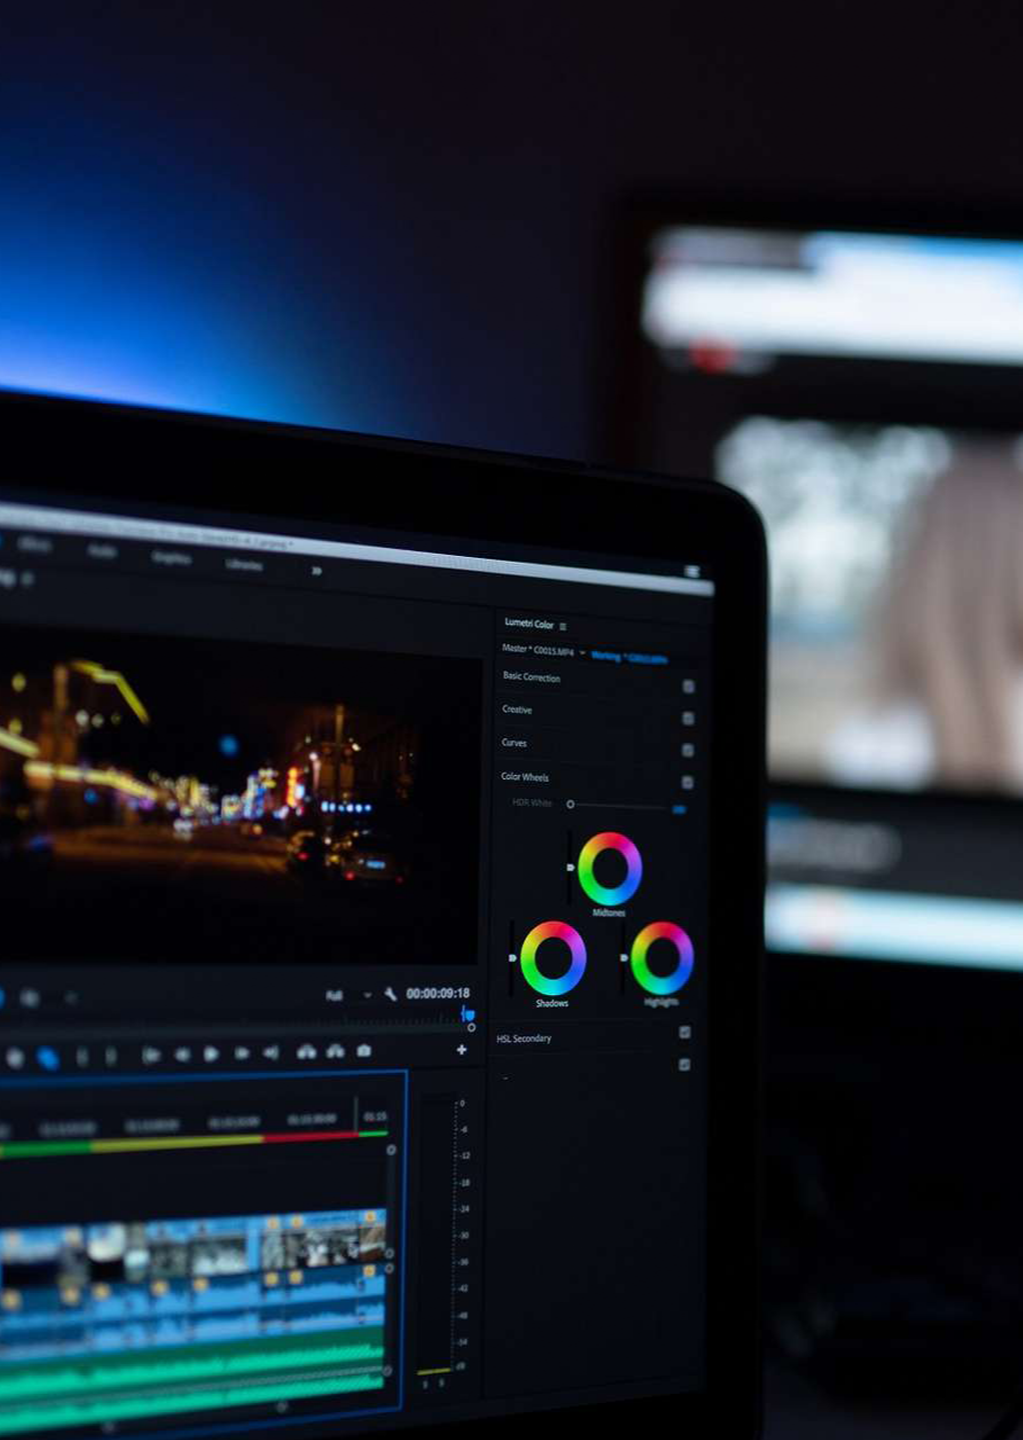Click the Go to In point button

pyautogui.click(x=151, y=1055)
